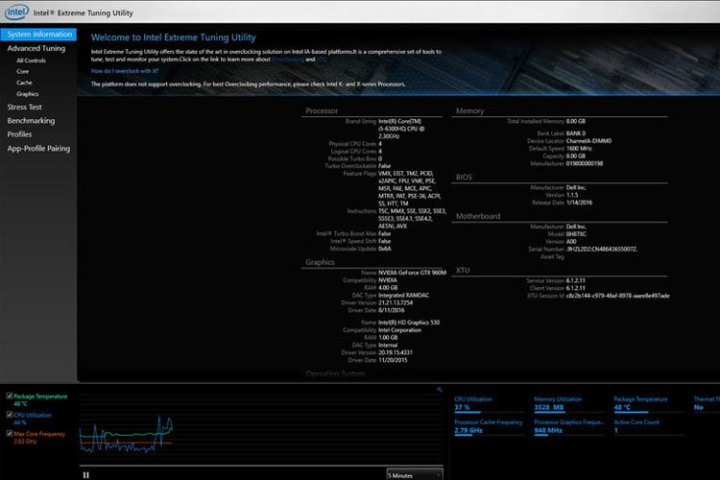This screenshot has height=480, width=720.
Task: Click the Intel logo in title bar
Action: (17, 12)
